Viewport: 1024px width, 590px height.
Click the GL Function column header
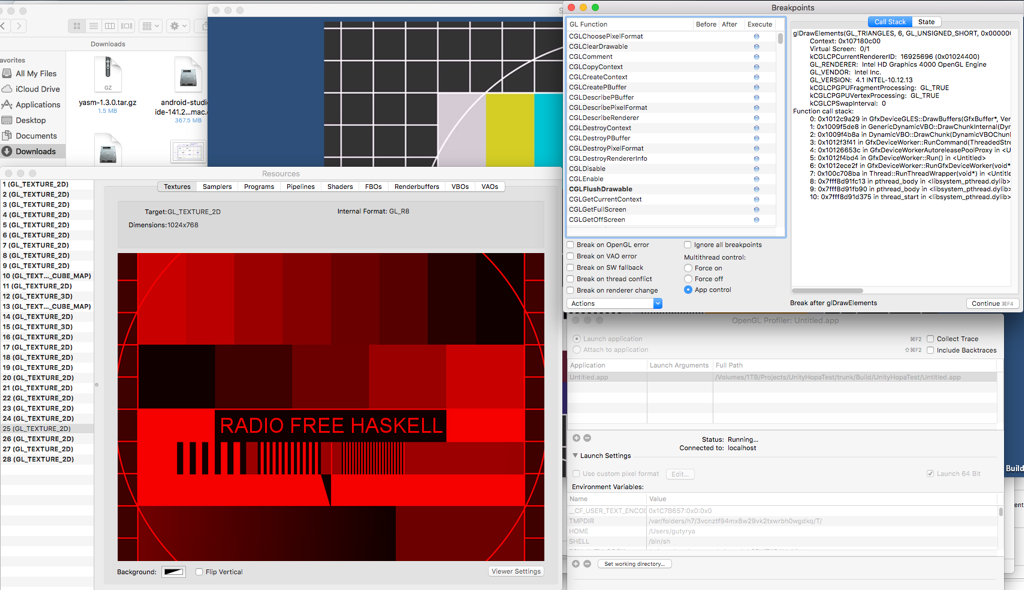[630, 24]
